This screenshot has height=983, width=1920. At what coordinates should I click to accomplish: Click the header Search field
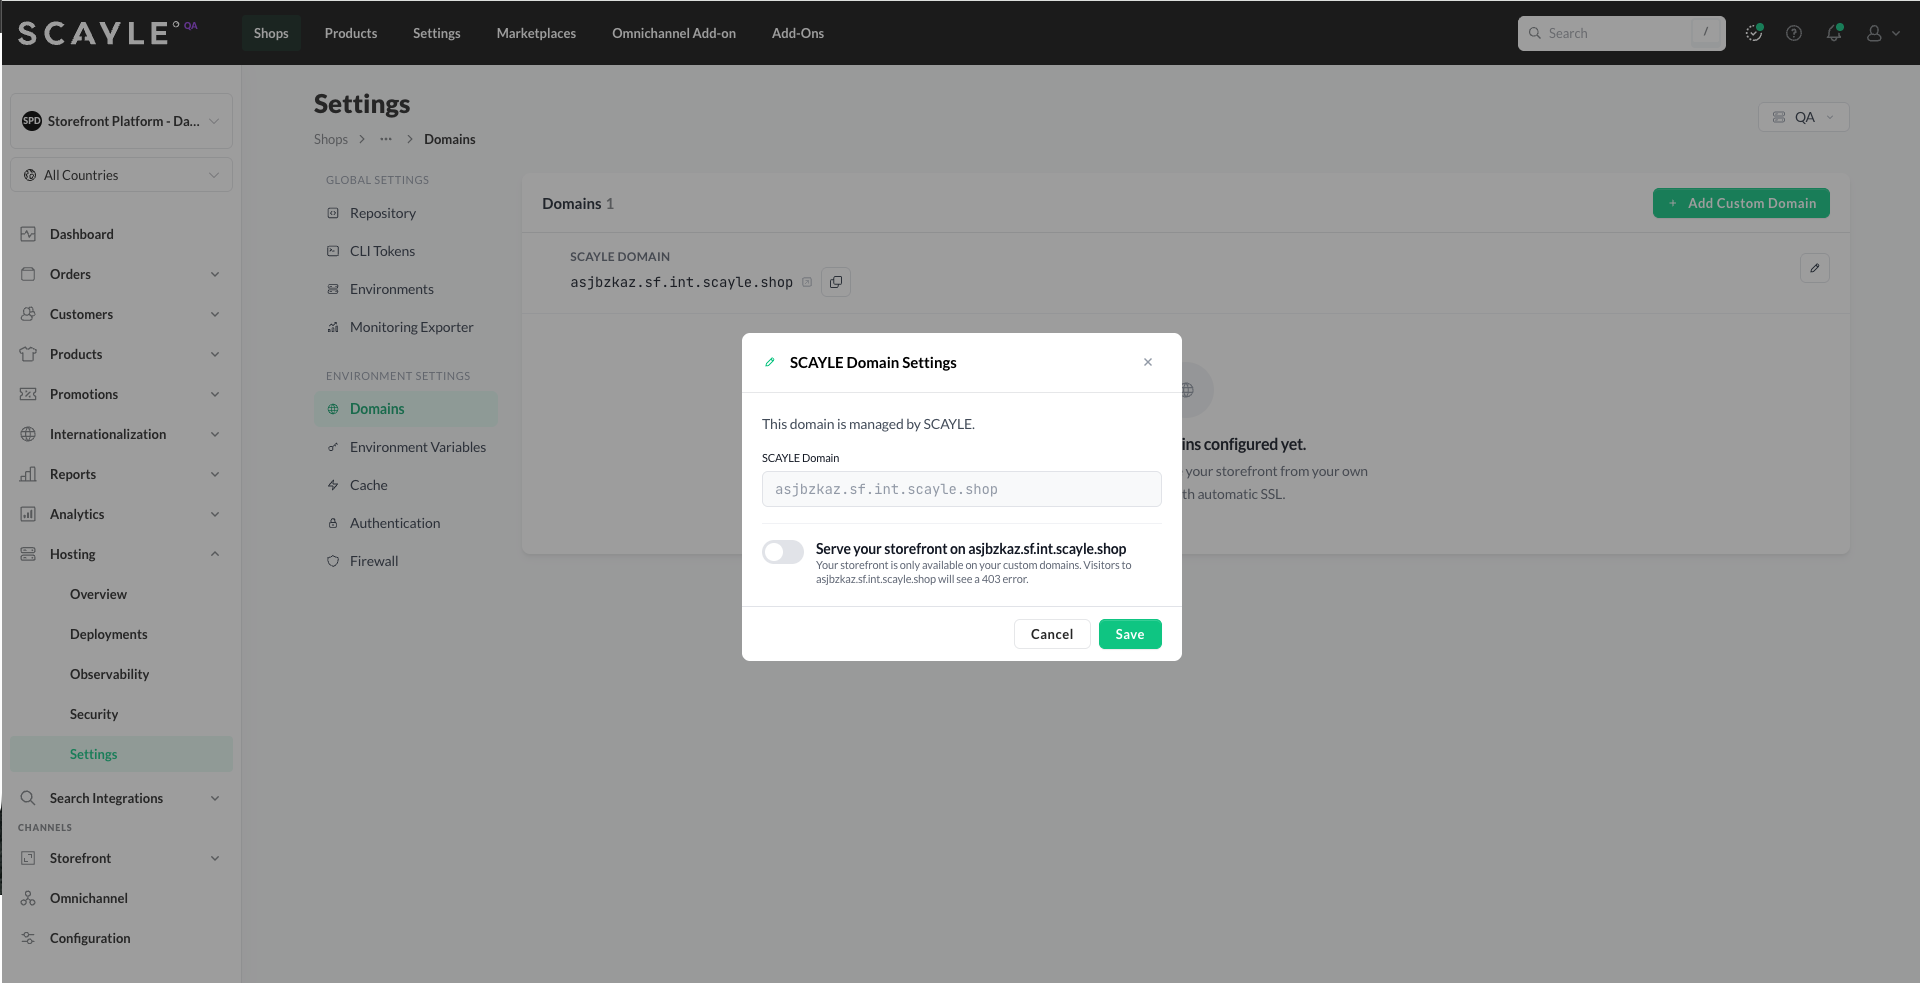coord(1621,33)
